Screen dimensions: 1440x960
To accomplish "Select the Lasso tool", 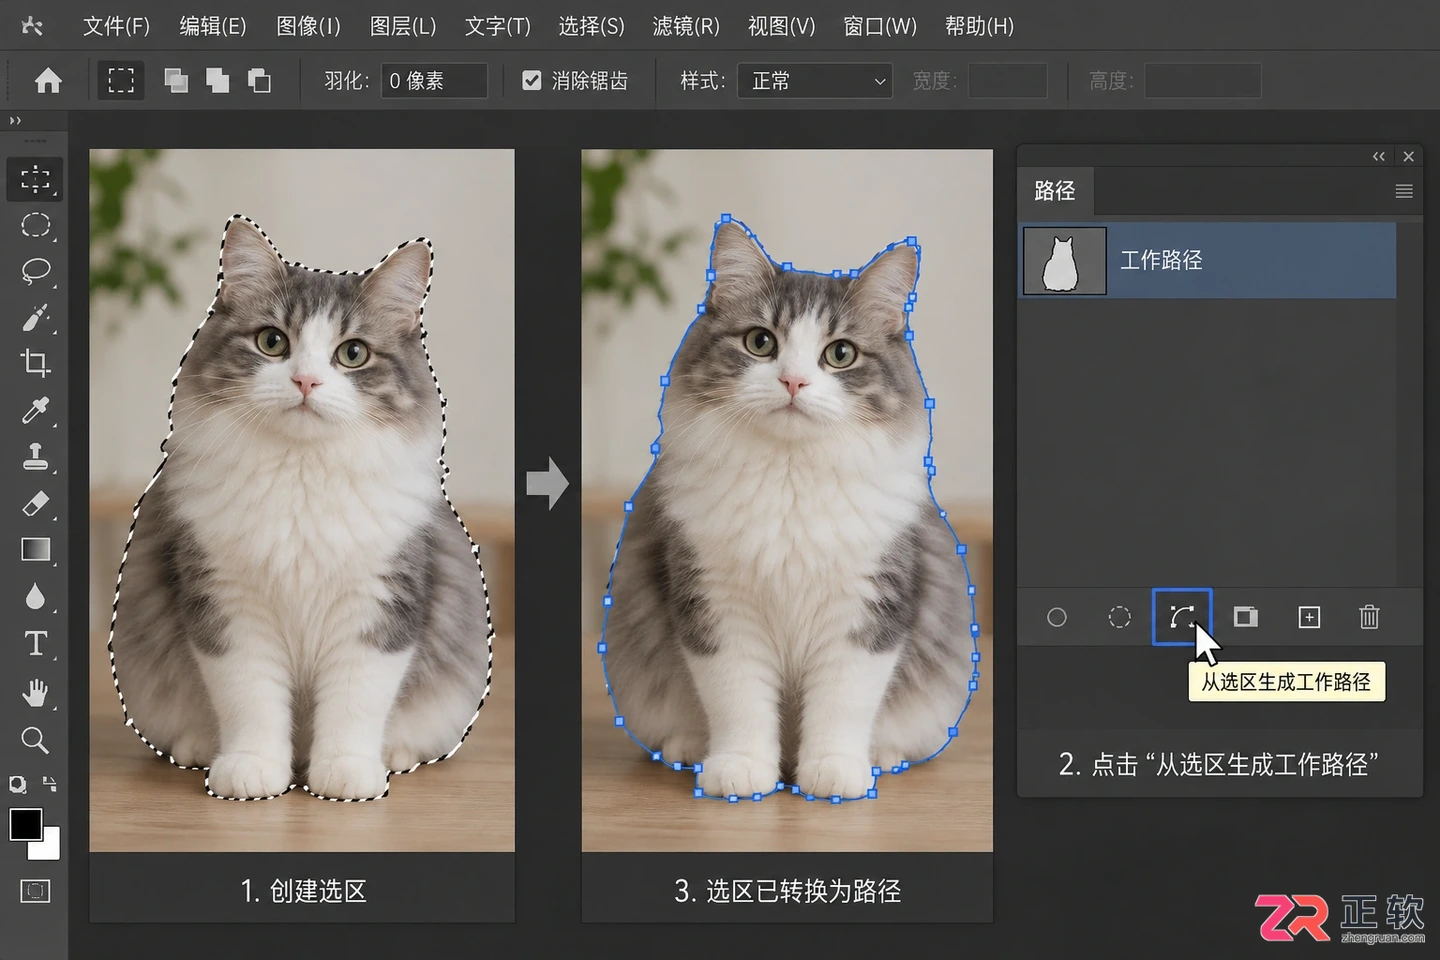I will (x=35, y=271).
